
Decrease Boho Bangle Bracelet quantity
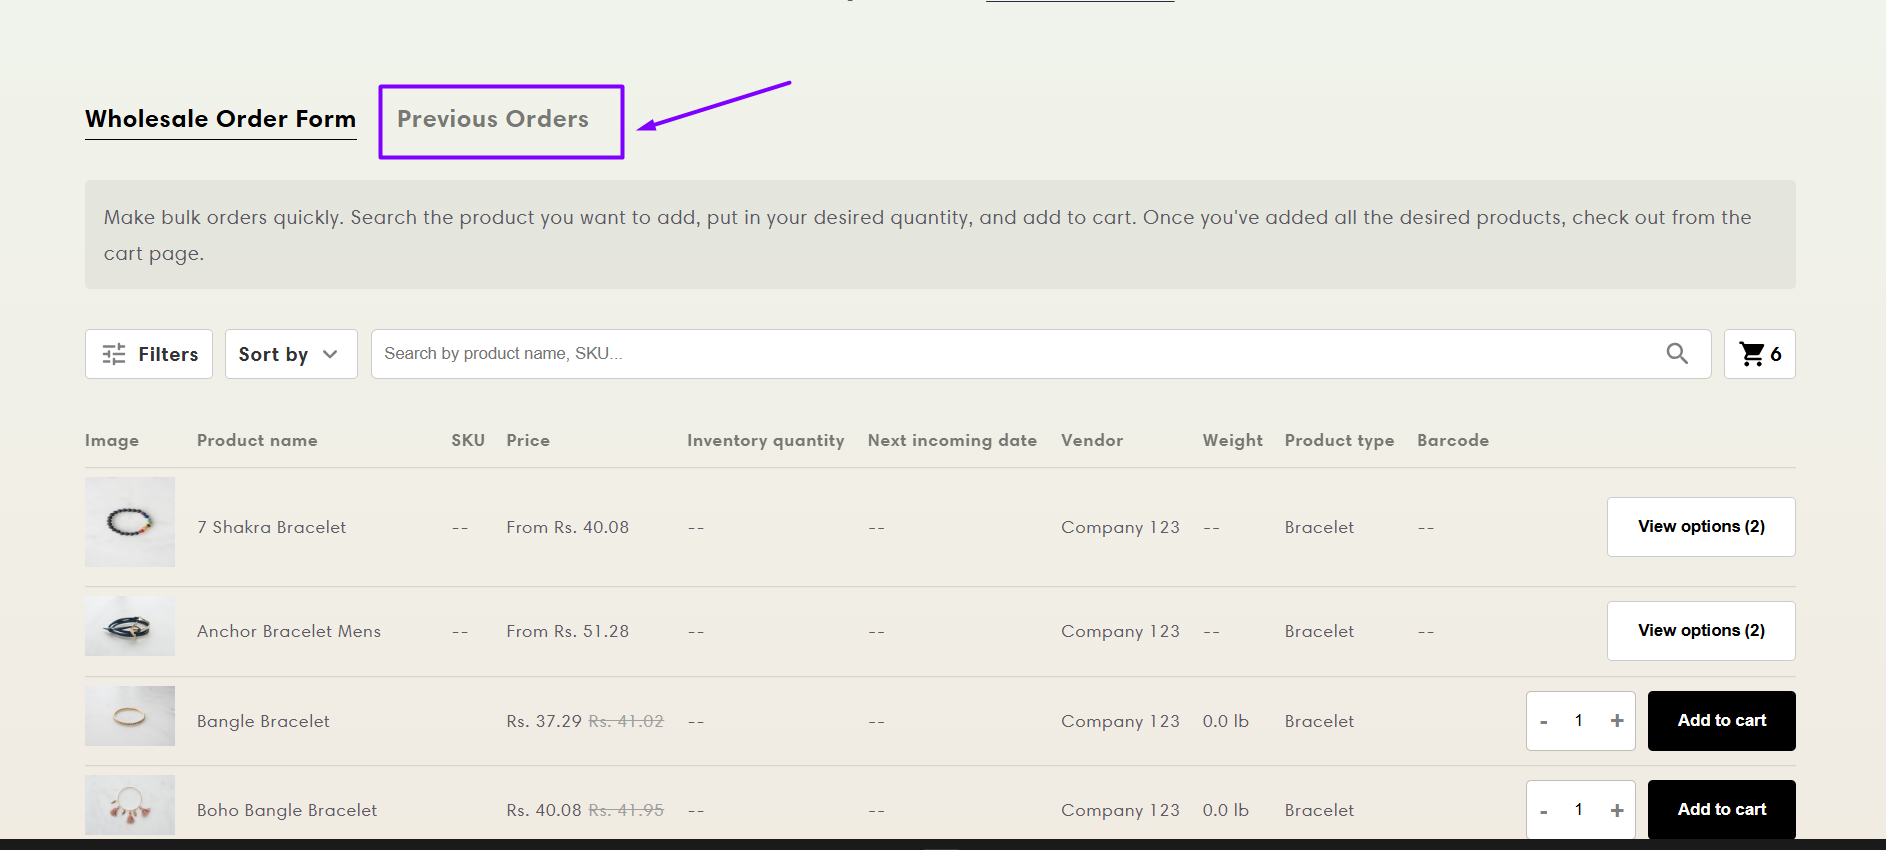tap(1544, 810)
